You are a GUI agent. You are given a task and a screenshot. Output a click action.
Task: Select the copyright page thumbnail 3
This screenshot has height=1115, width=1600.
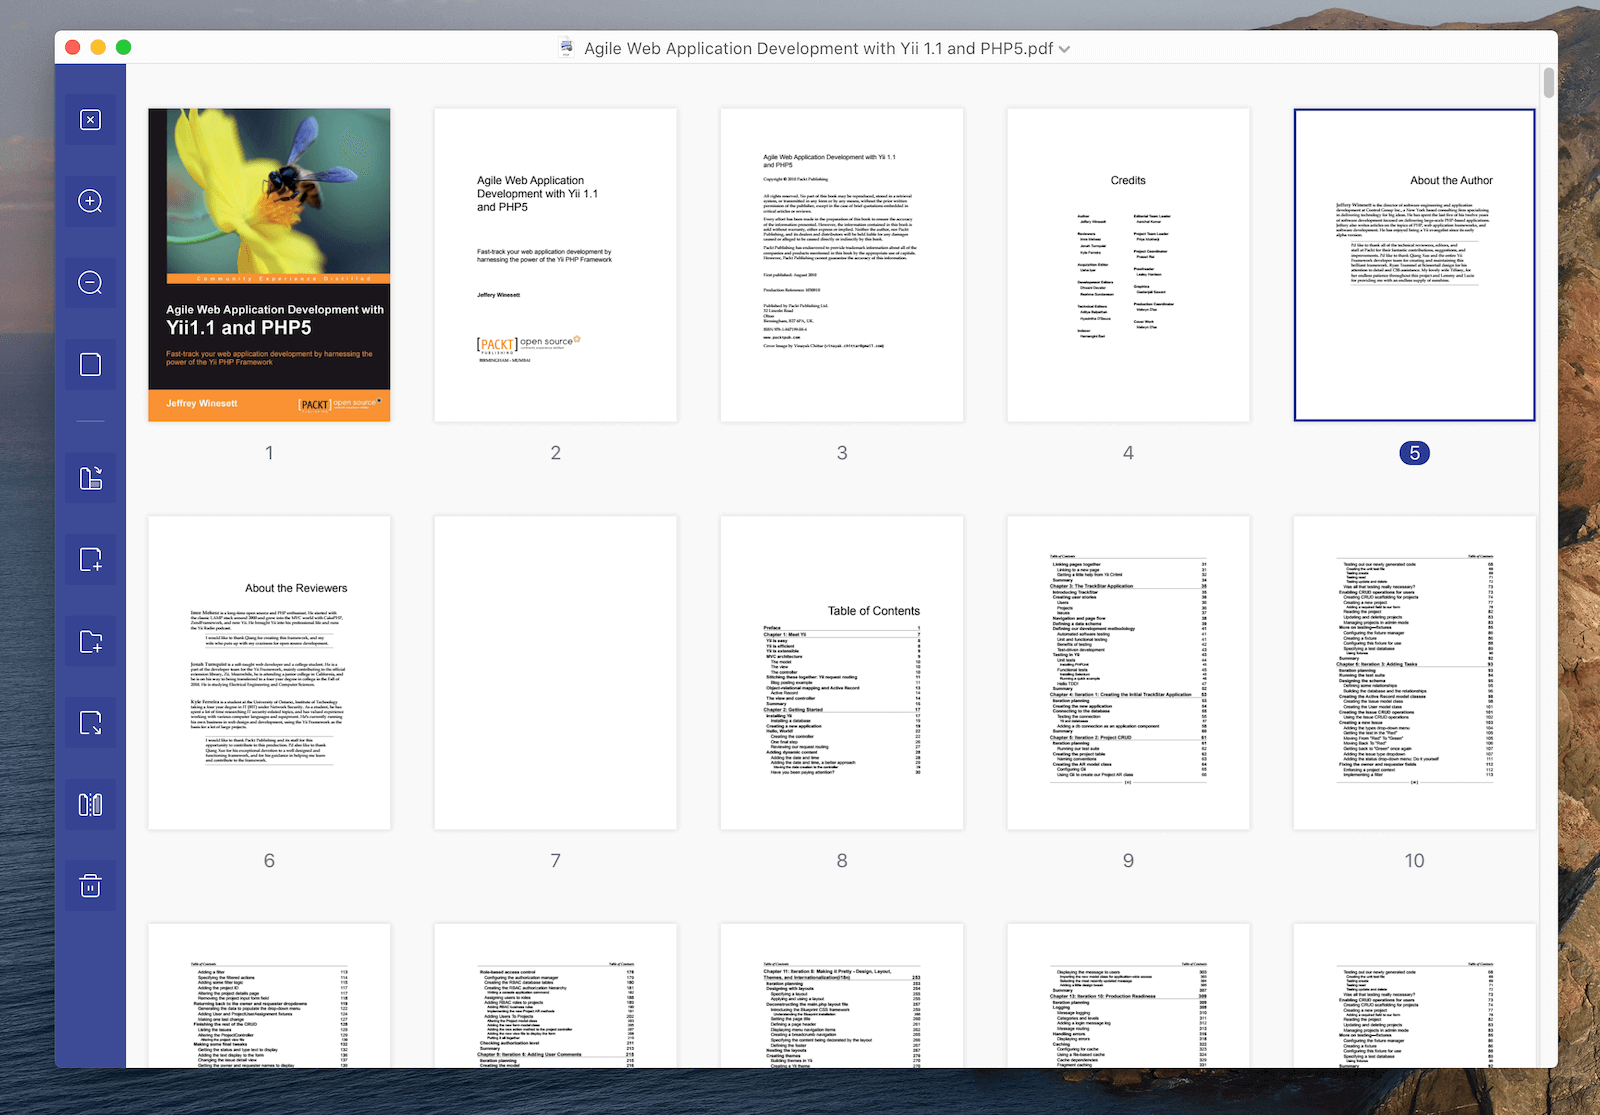(x=842, y=265)
